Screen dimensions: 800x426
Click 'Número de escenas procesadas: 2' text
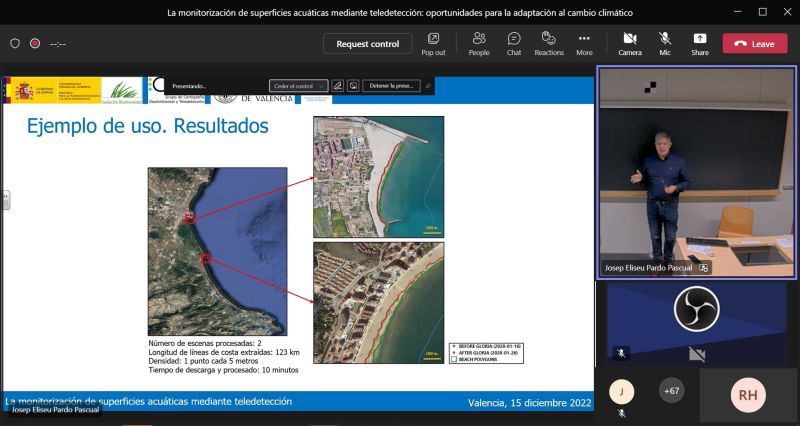coord(205,343)
